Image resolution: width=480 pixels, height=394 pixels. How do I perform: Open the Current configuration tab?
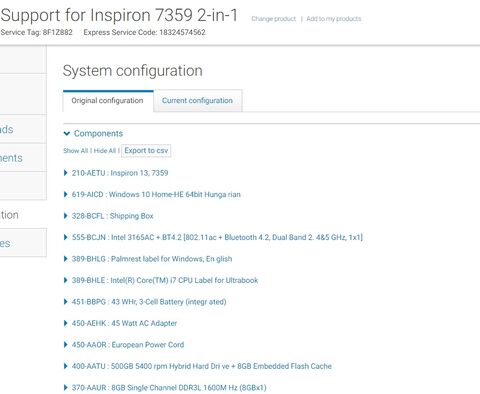click(x=197, y=101)
